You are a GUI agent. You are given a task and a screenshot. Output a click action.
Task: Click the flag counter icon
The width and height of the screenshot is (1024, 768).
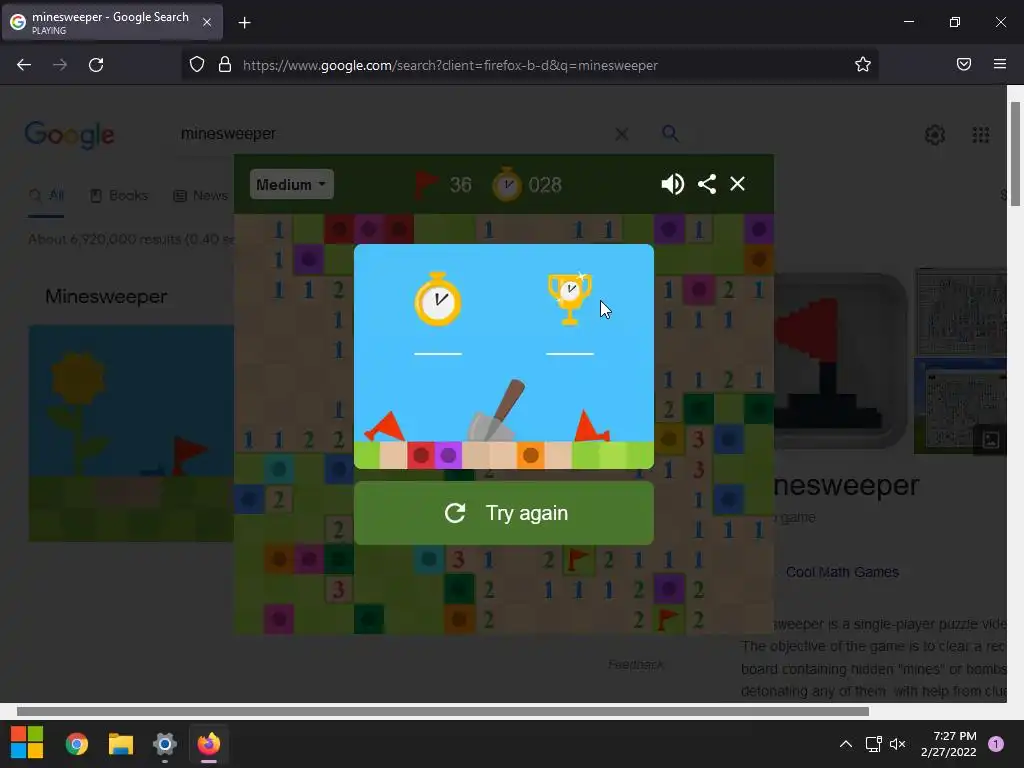(426, 185)
